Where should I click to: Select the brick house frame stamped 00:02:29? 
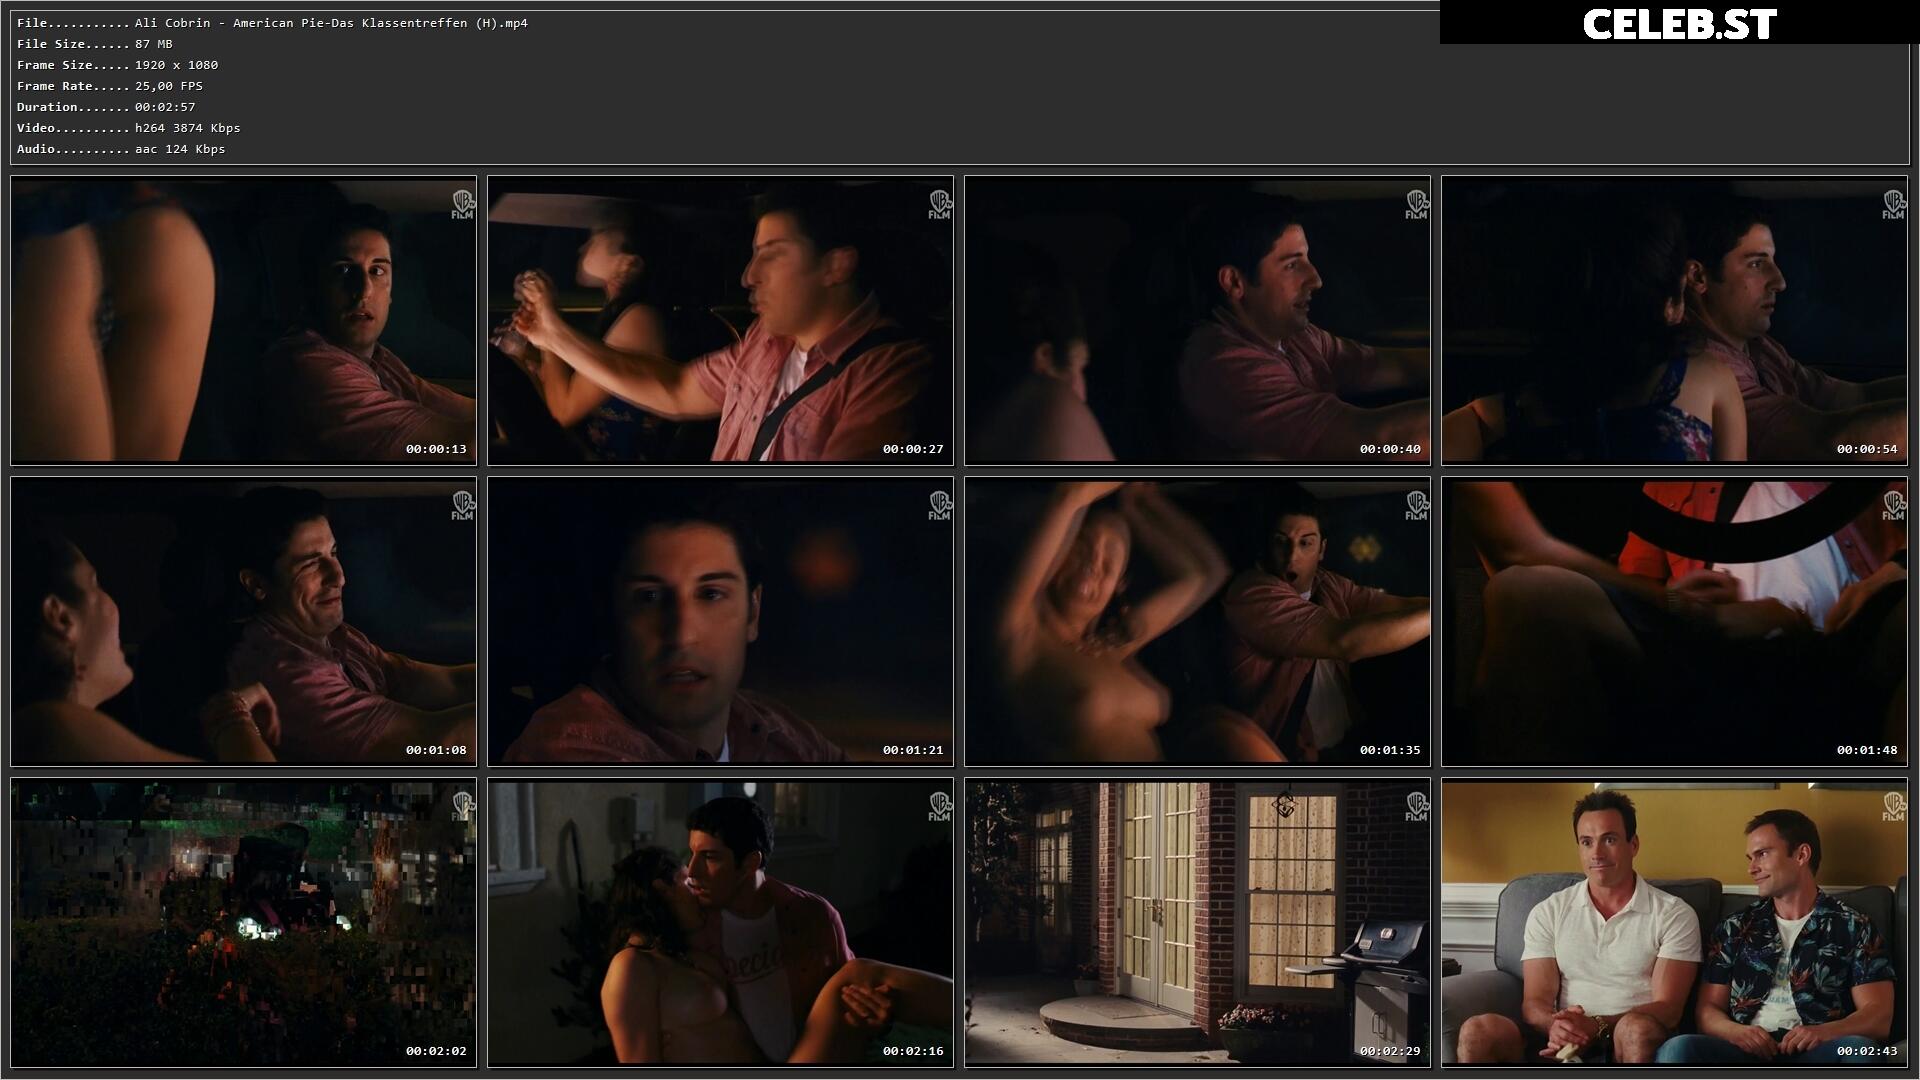(x=1197, y=922)
